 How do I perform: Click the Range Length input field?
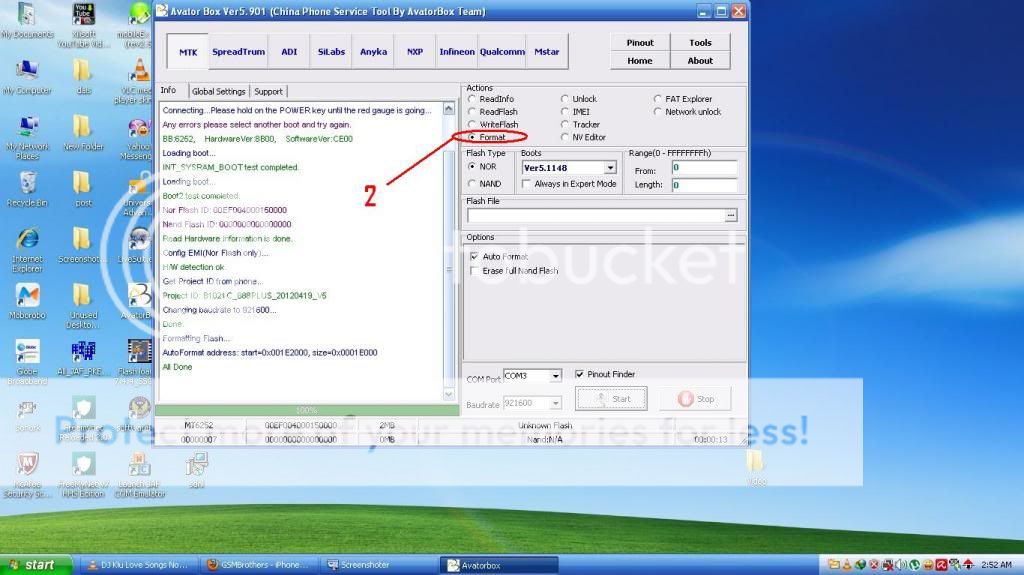coord(704,185)
